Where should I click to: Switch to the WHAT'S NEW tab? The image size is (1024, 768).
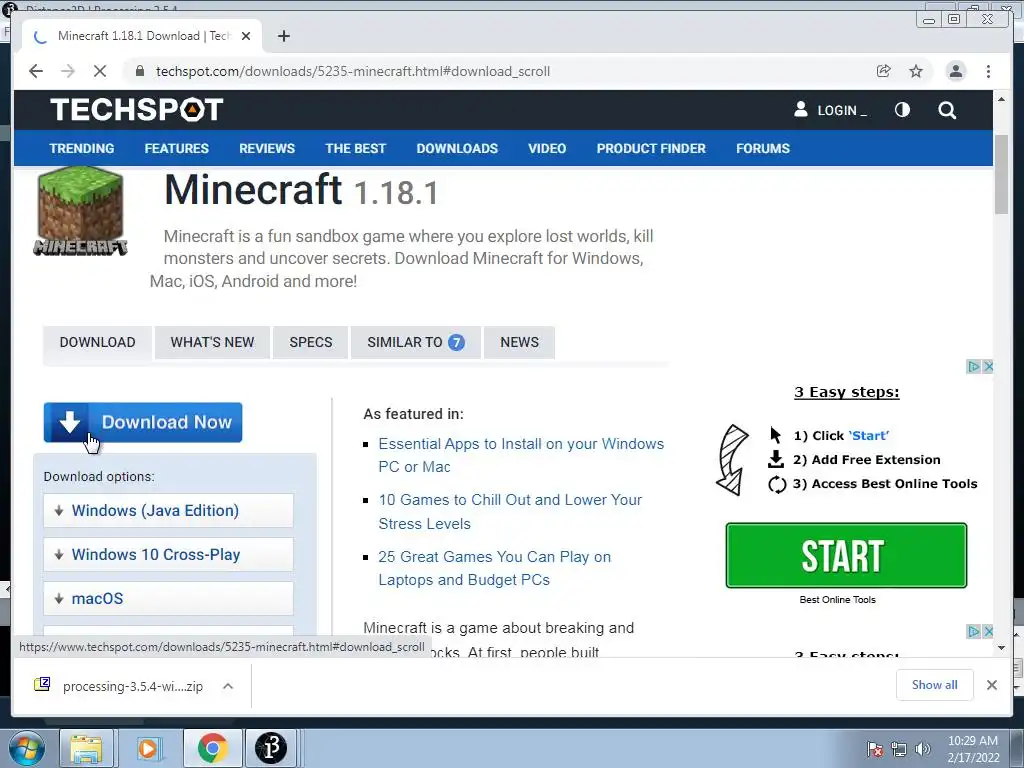tap(212, 342)
